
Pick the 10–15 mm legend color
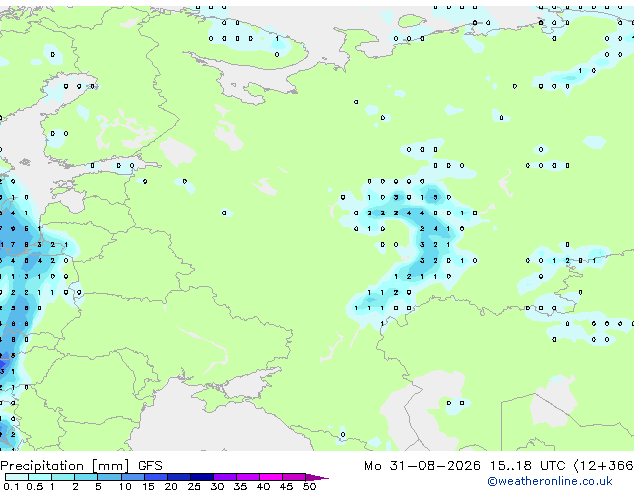click(132, 477)
